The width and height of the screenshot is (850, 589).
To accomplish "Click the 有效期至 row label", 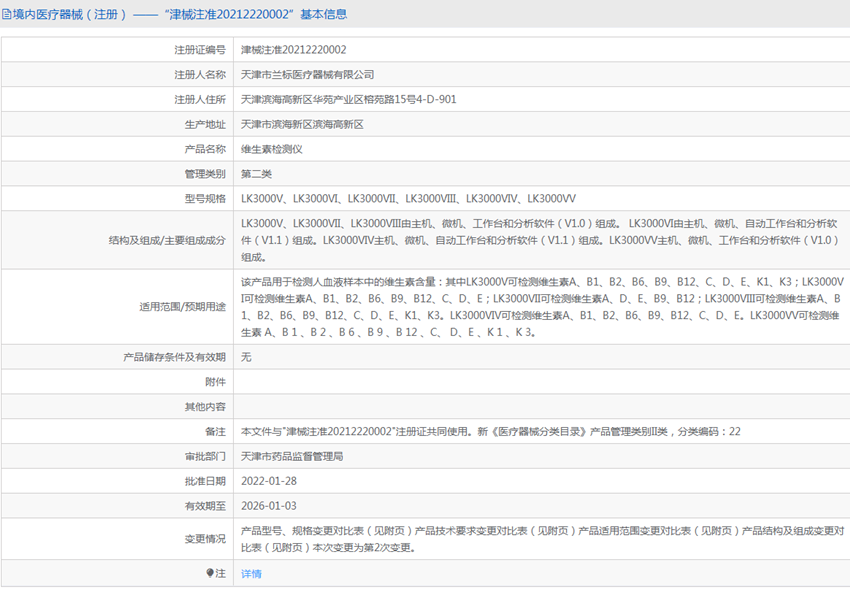I will [205, 506].
